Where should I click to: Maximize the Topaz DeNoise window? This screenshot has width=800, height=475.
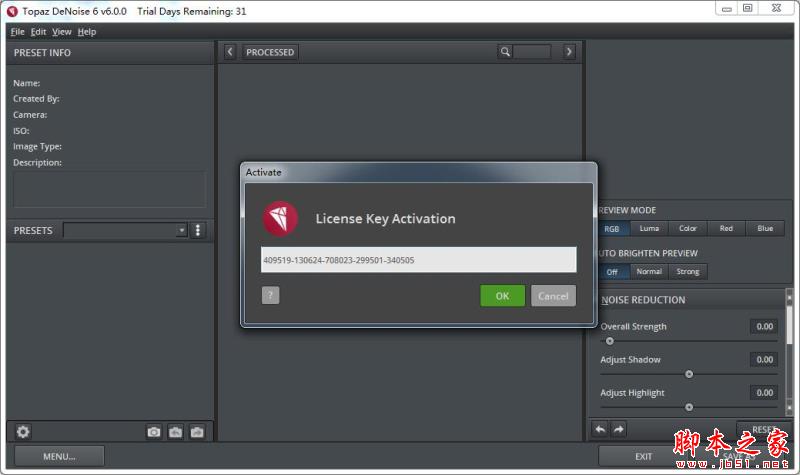pyautogui.click(x=747, y=9)
